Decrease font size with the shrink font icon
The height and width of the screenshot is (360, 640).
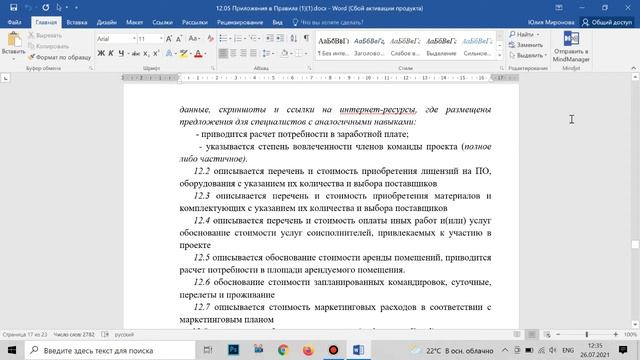[x=179, y=39]
